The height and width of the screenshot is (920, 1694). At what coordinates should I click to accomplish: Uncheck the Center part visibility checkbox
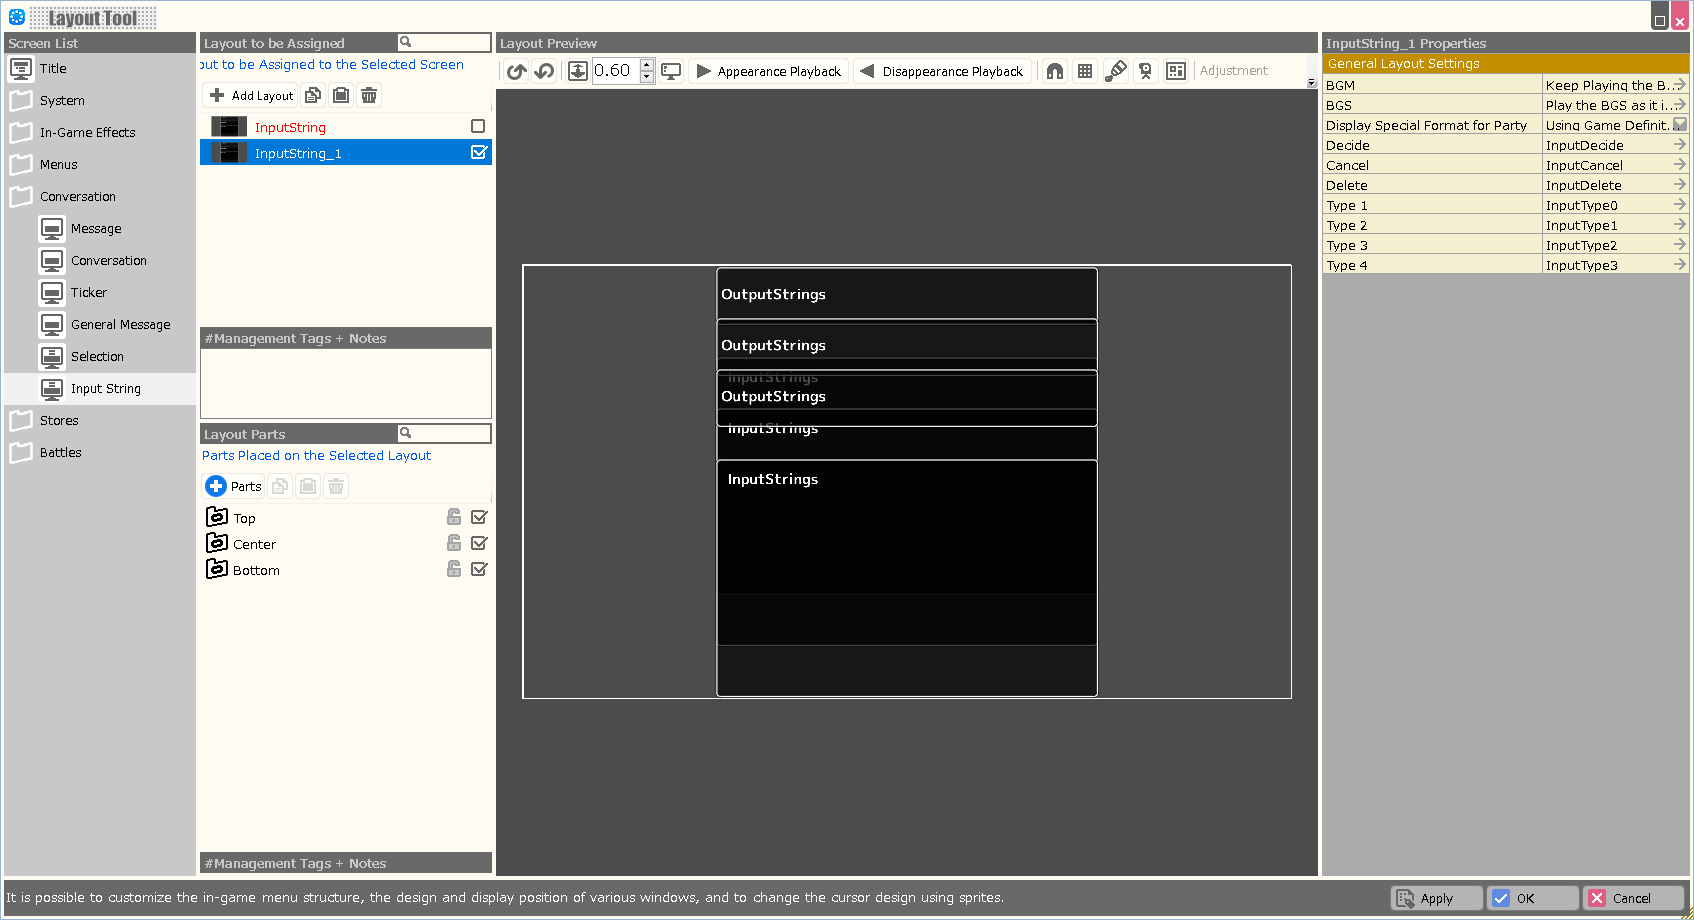(479, 543)
